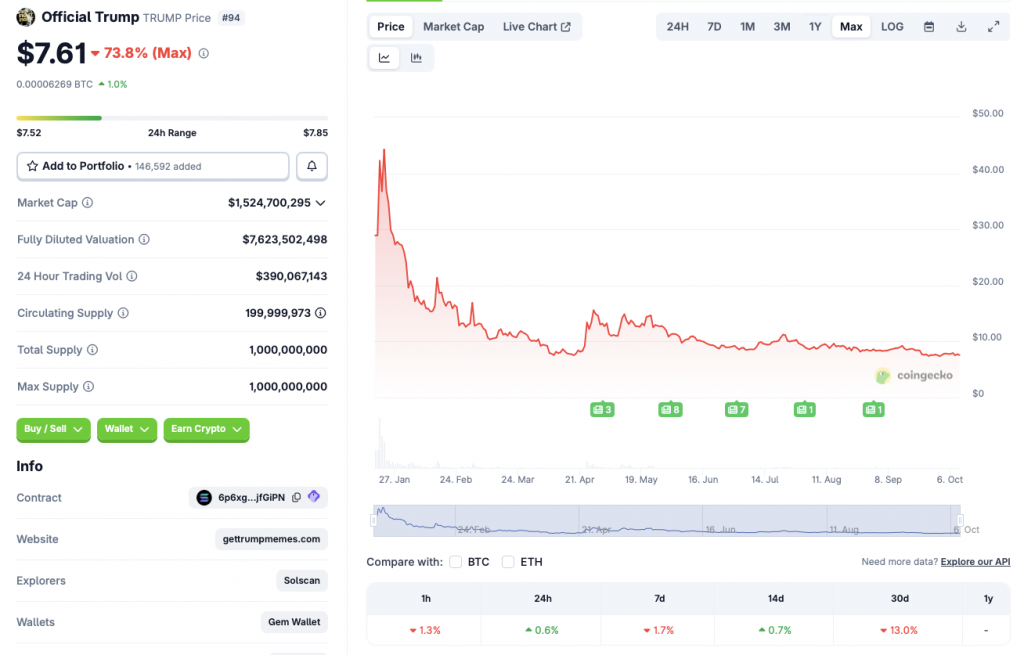Select the line chart view icon
The width and height of the screenshot is (1024, 655).
tap(384, 58)
